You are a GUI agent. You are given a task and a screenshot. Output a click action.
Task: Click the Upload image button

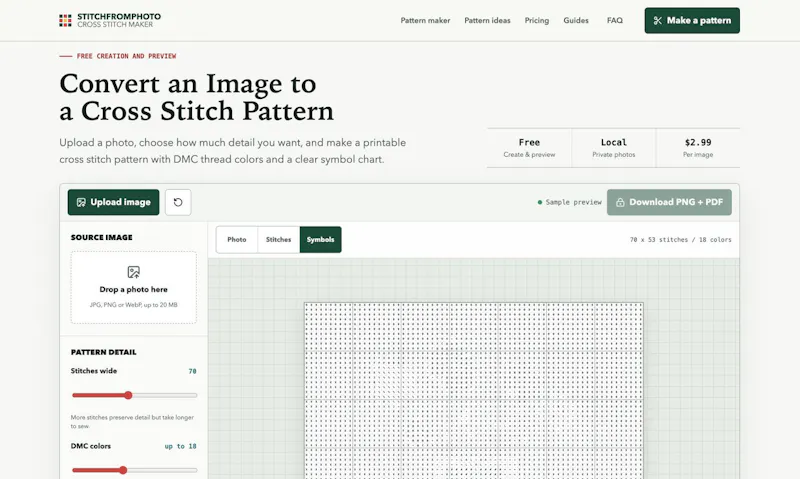(113, 202)
